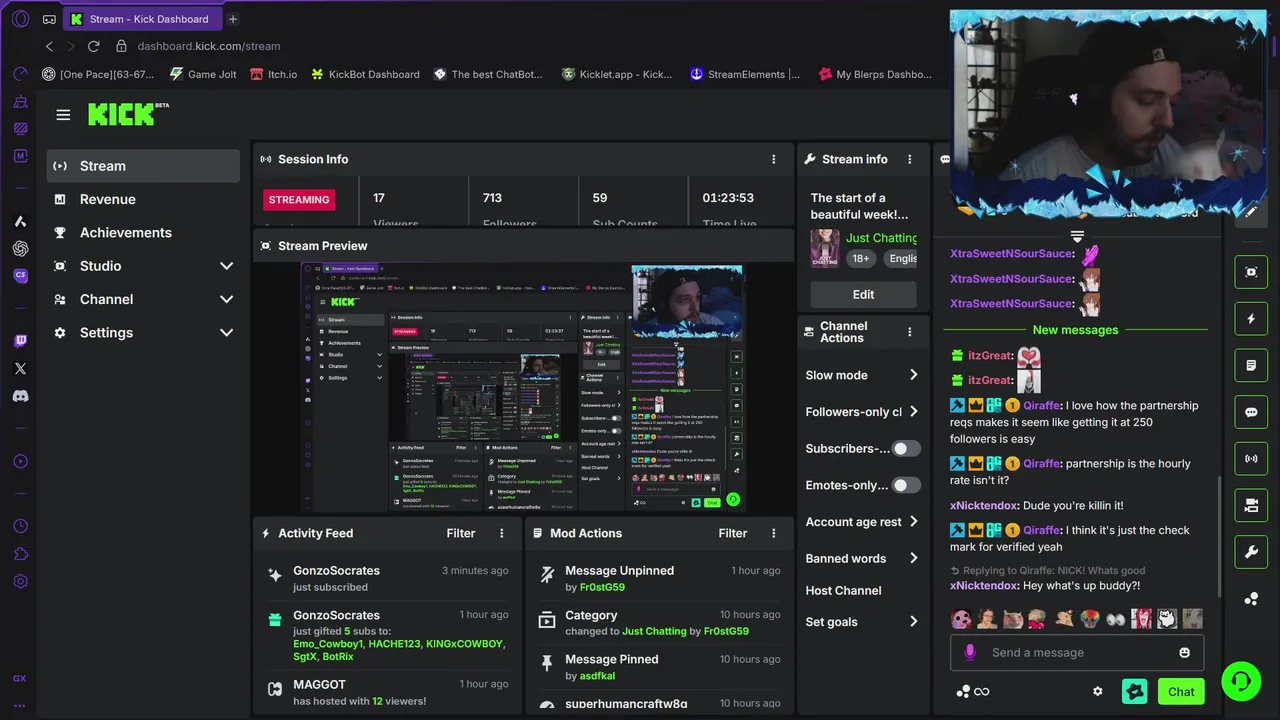This screenshot has width=1280, height=720.
Task: Click the Edit stream info button
Action: [863, 294]
